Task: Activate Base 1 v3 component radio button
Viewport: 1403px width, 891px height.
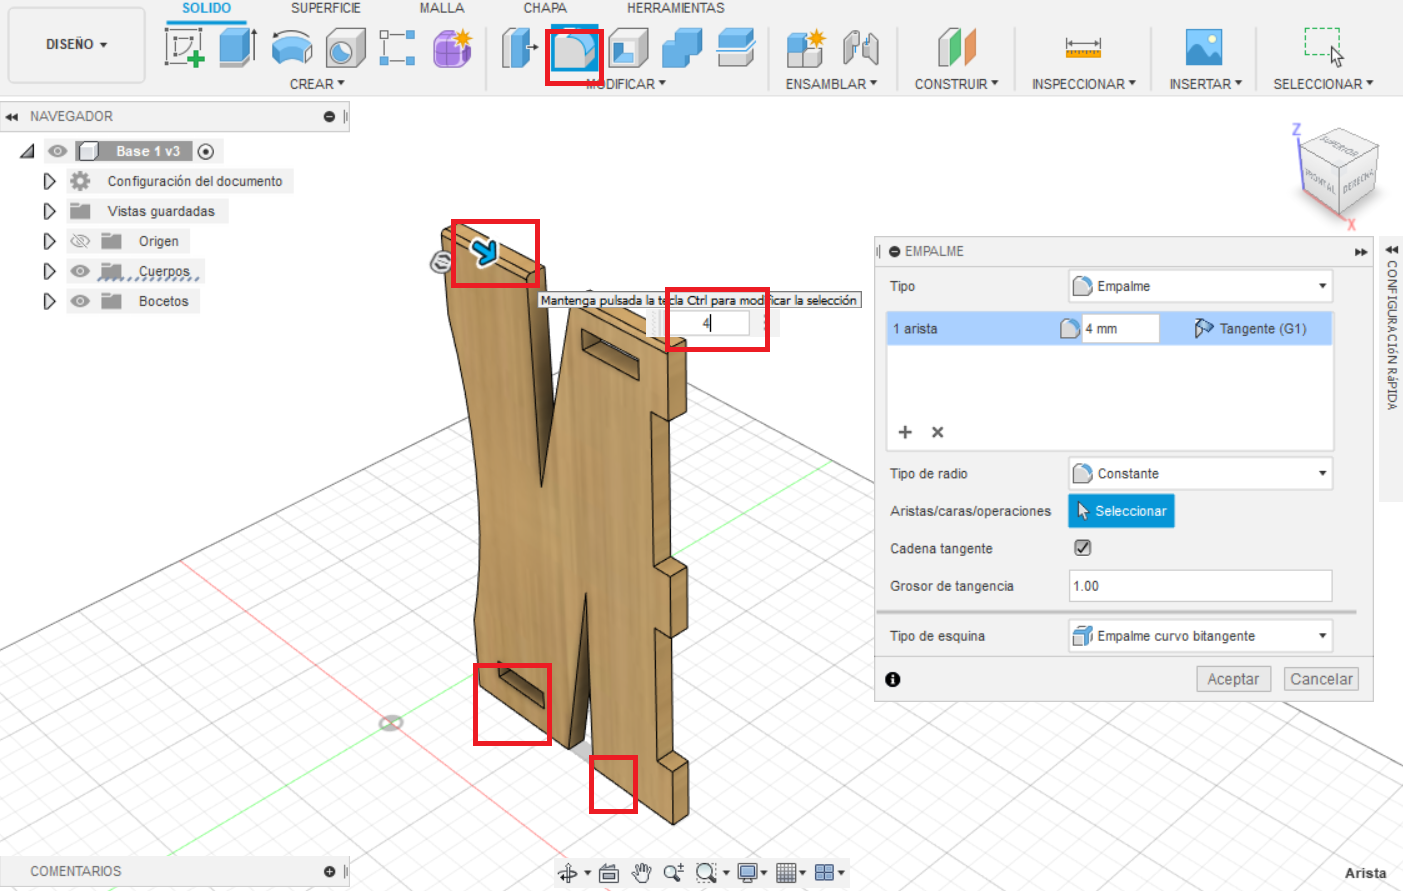Action: click(206, 152)
